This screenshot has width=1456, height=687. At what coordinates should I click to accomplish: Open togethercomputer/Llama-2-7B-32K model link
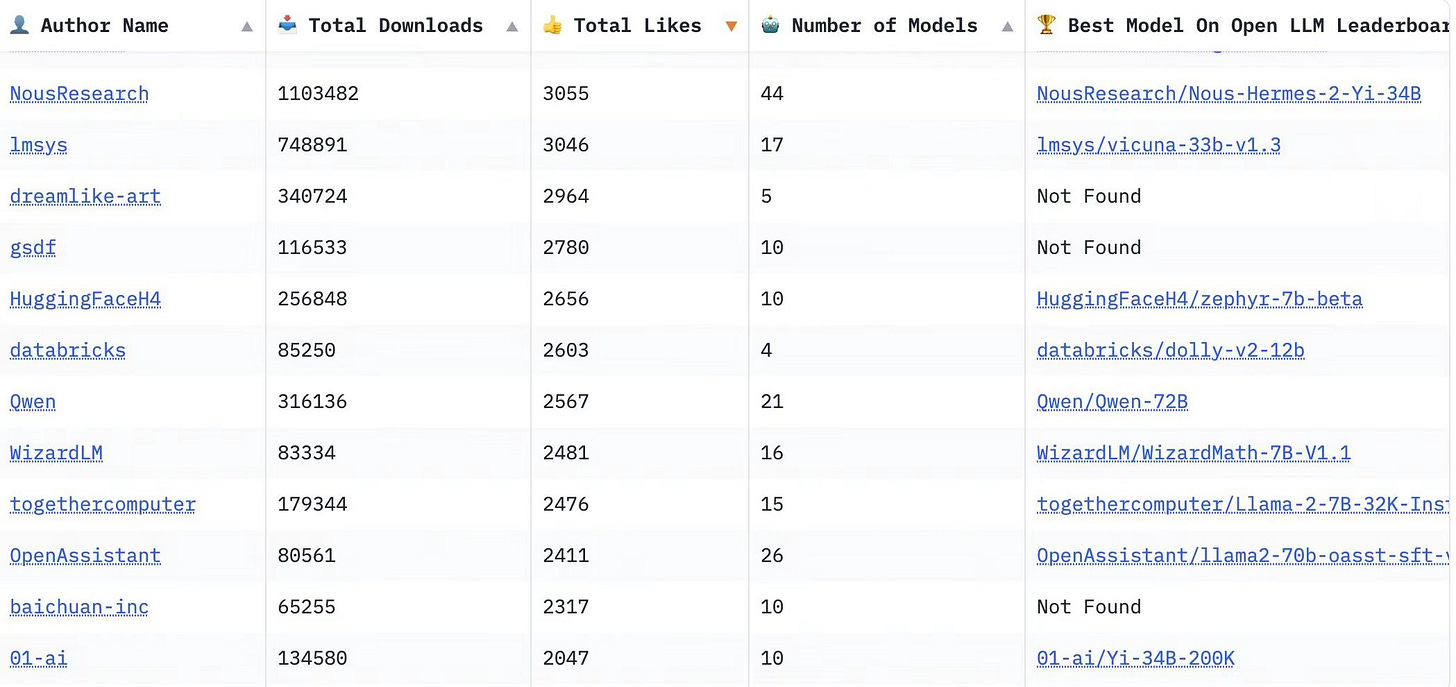(x=1244, y=504)
